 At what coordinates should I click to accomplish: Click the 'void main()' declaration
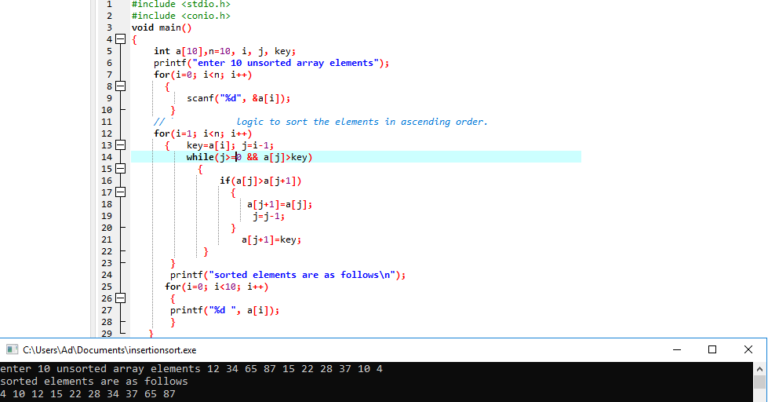click(162, 28)
